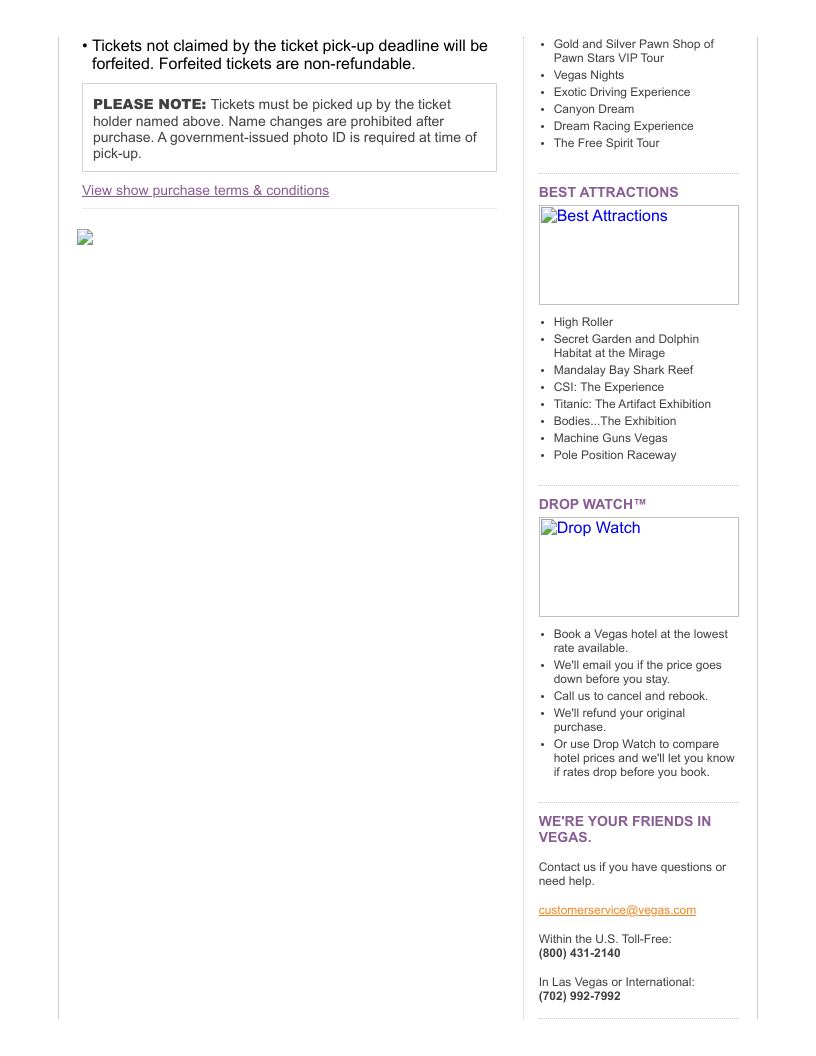The width and height of the screenshot is (816, 1056).
Task: Open View show purchase terms & conditions
Action: click(205, 190)
